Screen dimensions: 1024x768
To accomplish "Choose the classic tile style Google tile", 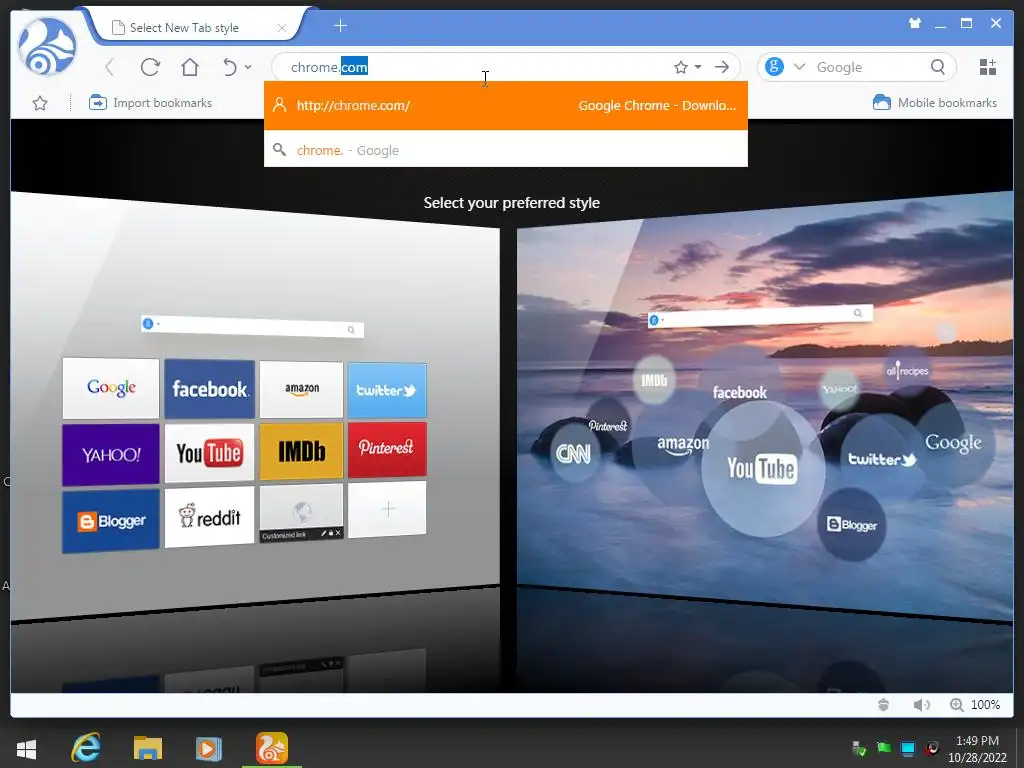I will point(111,388).
